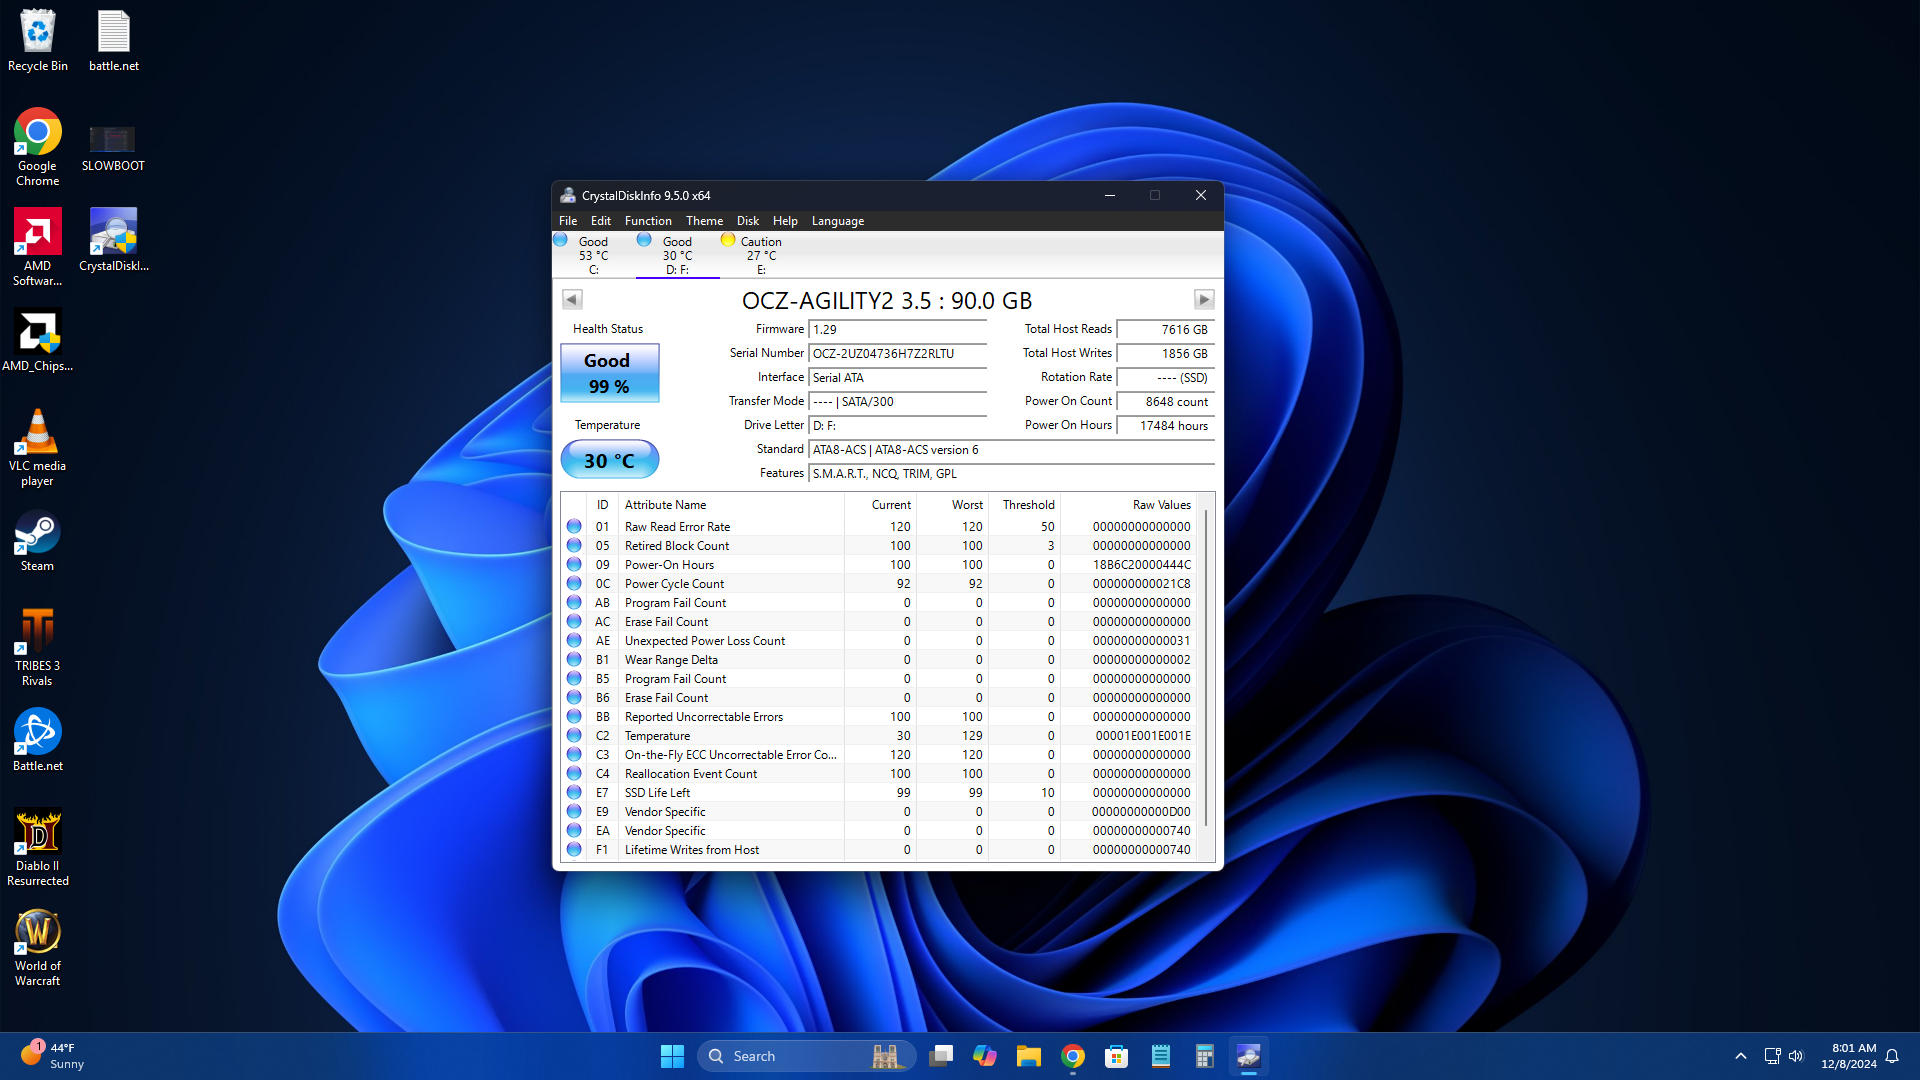This screenshot has height=1080, width=1920.
Task: Open volume control in system tray
Action: (x=1796, y=1056)
